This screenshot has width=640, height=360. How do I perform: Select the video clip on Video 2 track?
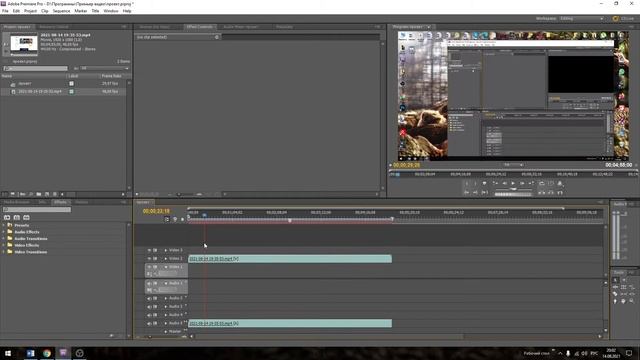pyautogui.click(x=290, y=258)
